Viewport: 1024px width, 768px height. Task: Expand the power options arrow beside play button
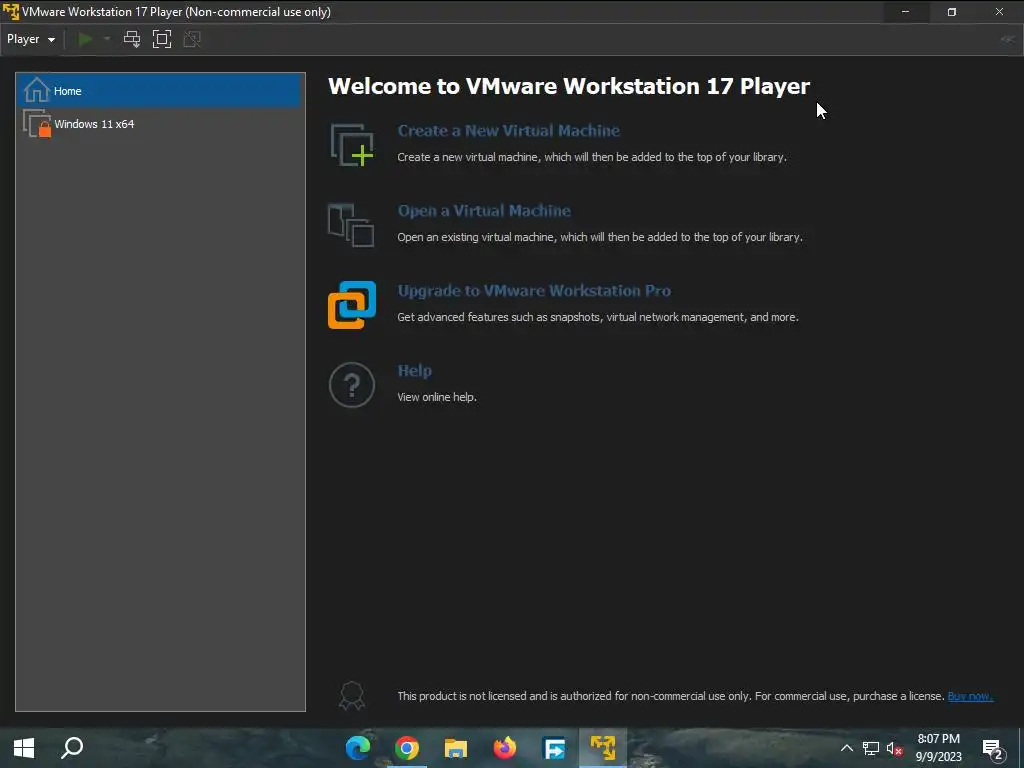tap(107, 39)
